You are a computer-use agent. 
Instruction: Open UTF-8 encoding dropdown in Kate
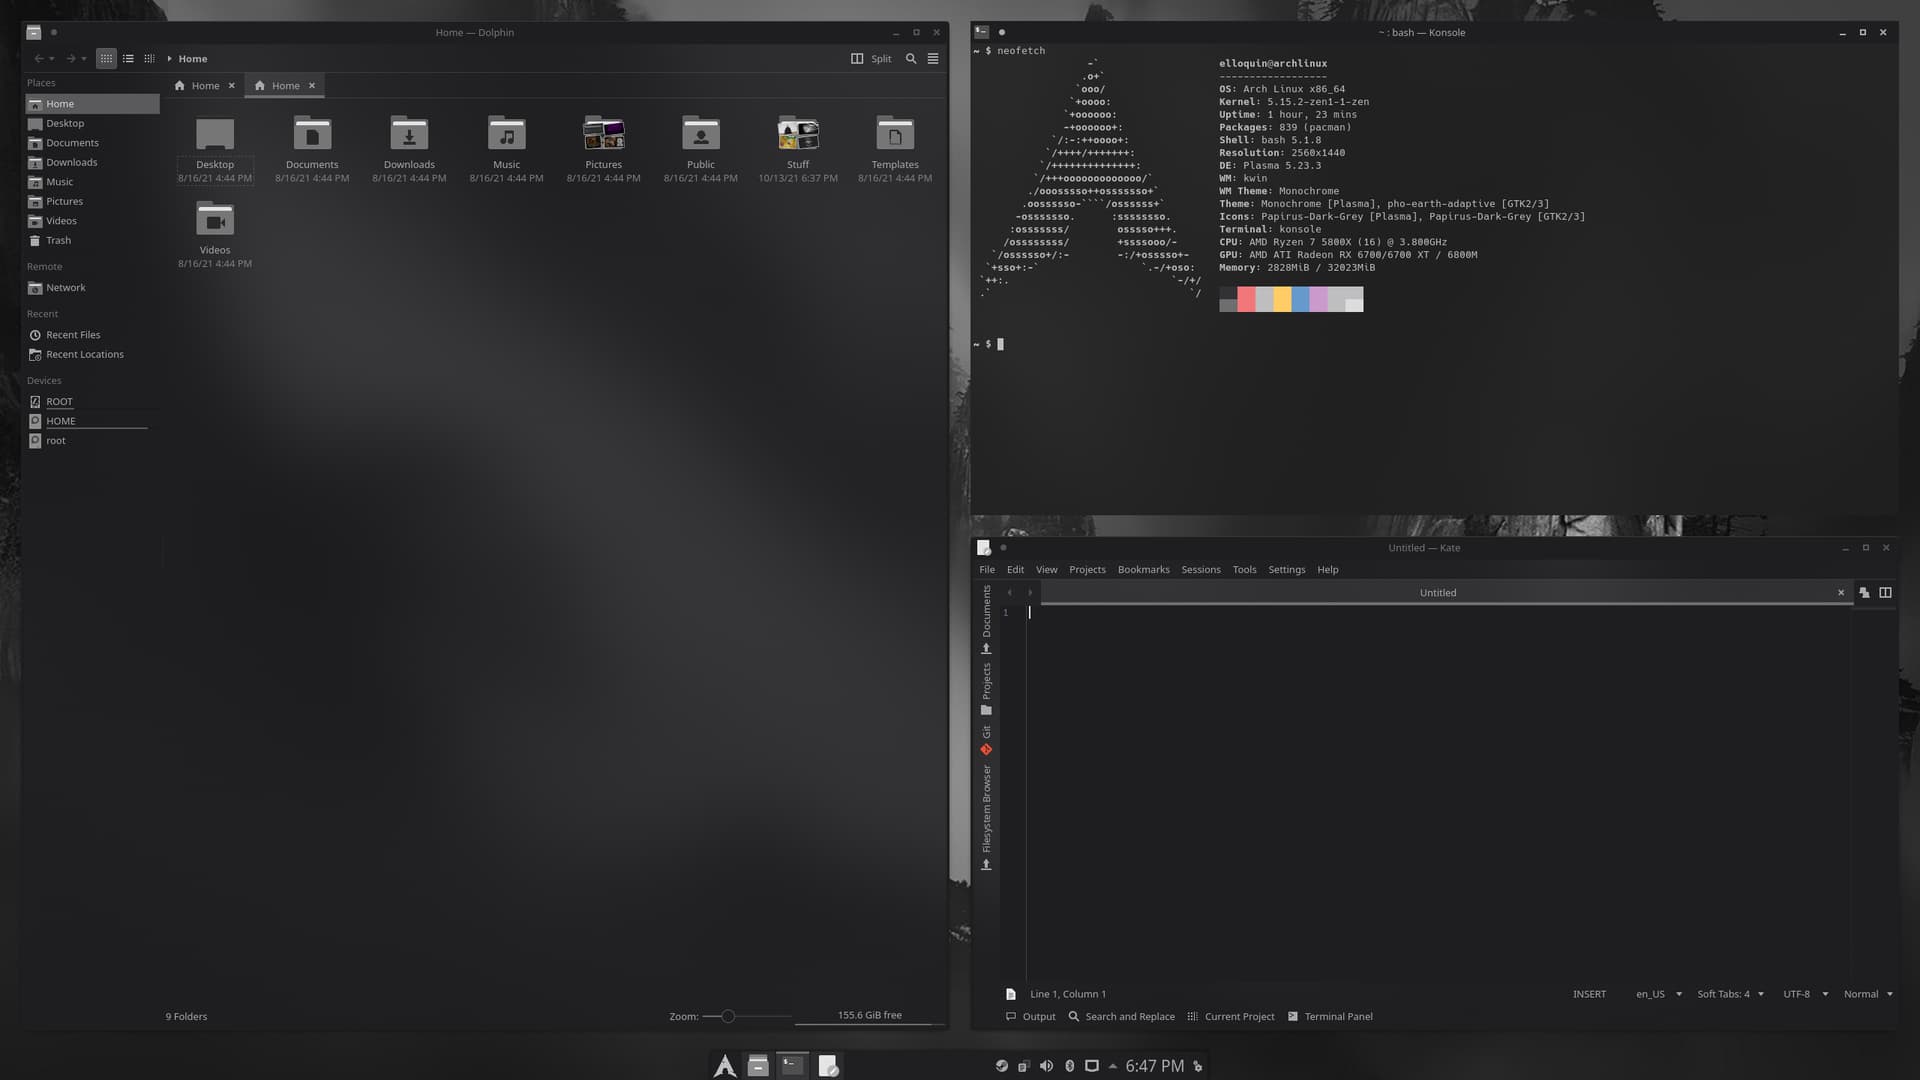(1805, 995)
